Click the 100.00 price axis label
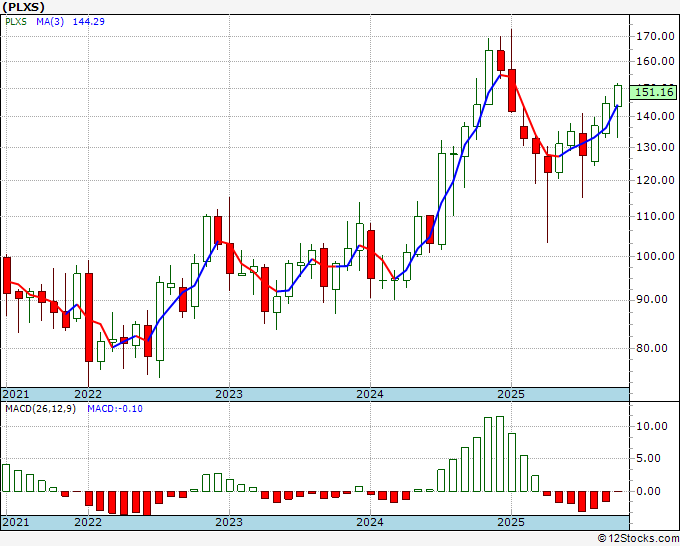Viewport: 680px width, 546px height. coord(655,256)
